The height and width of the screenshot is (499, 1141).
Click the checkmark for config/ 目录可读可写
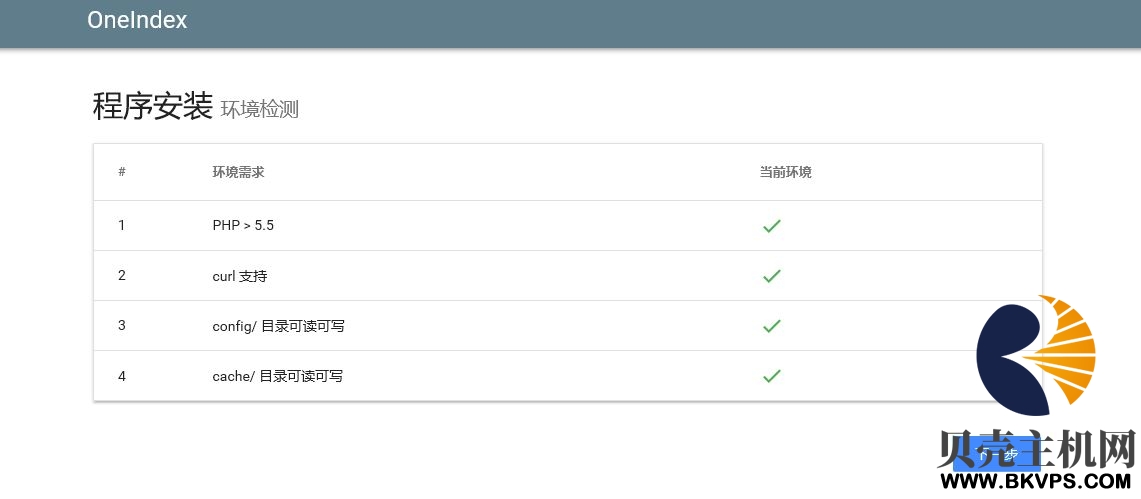tap(771, 326)
